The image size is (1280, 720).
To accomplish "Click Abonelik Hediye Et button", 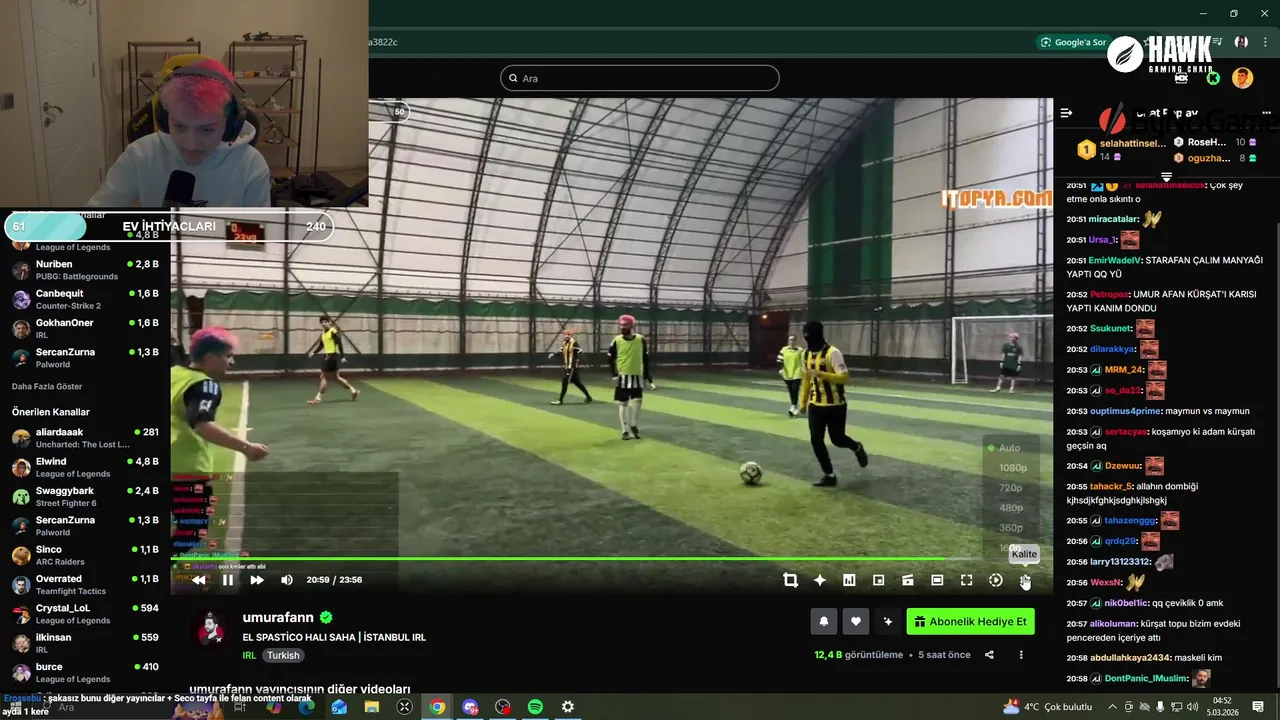I will (970, 621).
